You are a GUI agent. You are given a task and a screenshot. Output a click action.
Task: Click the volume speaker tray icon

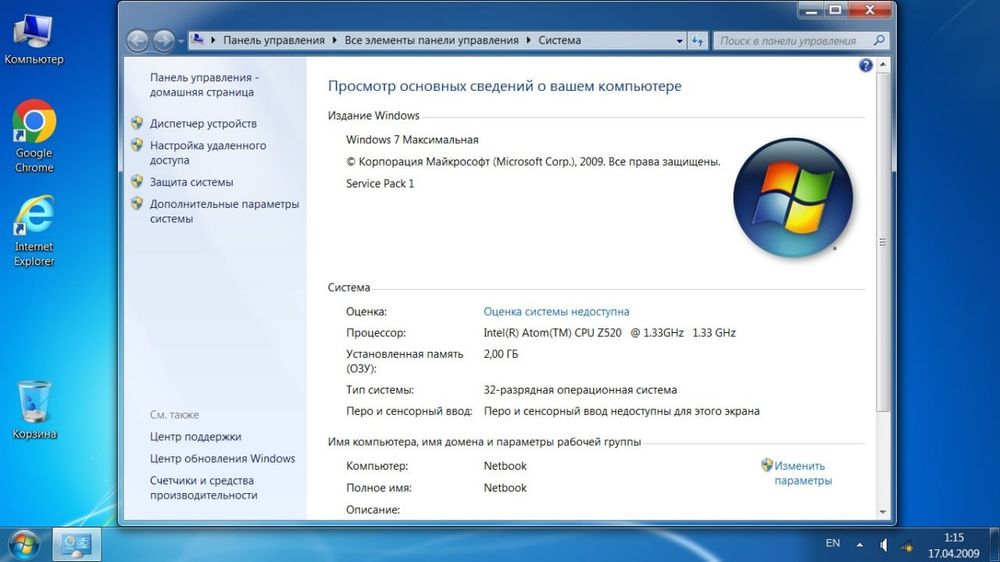[x=883, y=545]
